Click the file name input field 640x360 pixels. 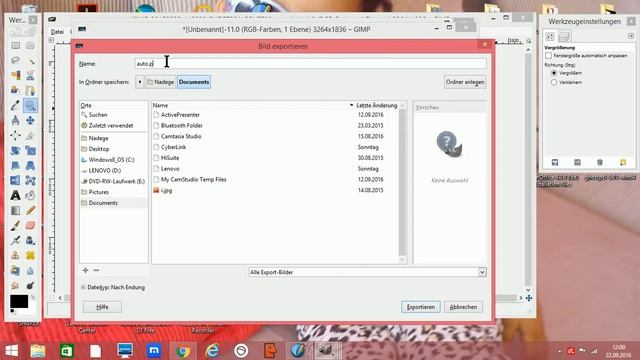click(x=311, y=64)
